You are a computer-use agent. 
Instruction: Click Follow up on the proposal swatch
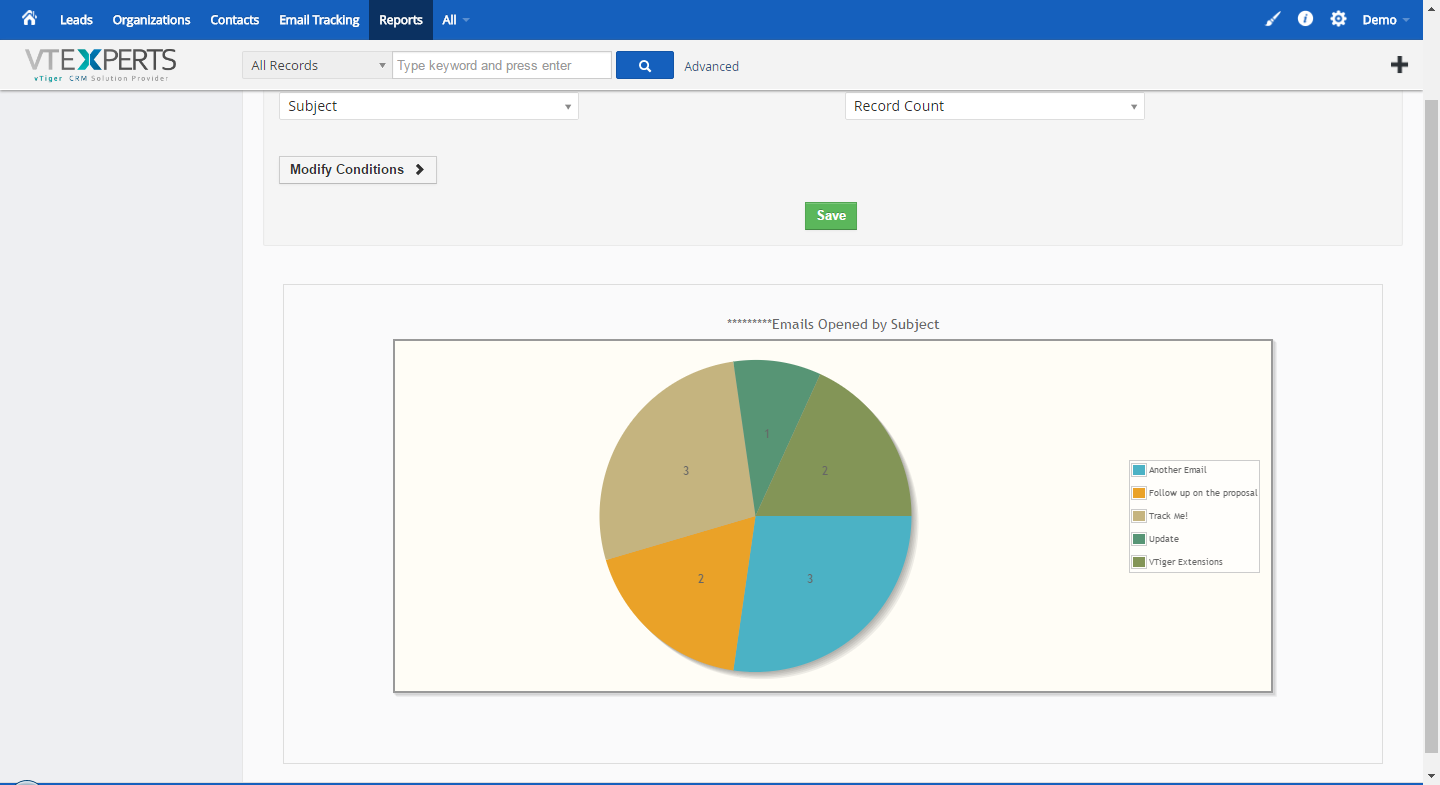(x=1139, y=493)
